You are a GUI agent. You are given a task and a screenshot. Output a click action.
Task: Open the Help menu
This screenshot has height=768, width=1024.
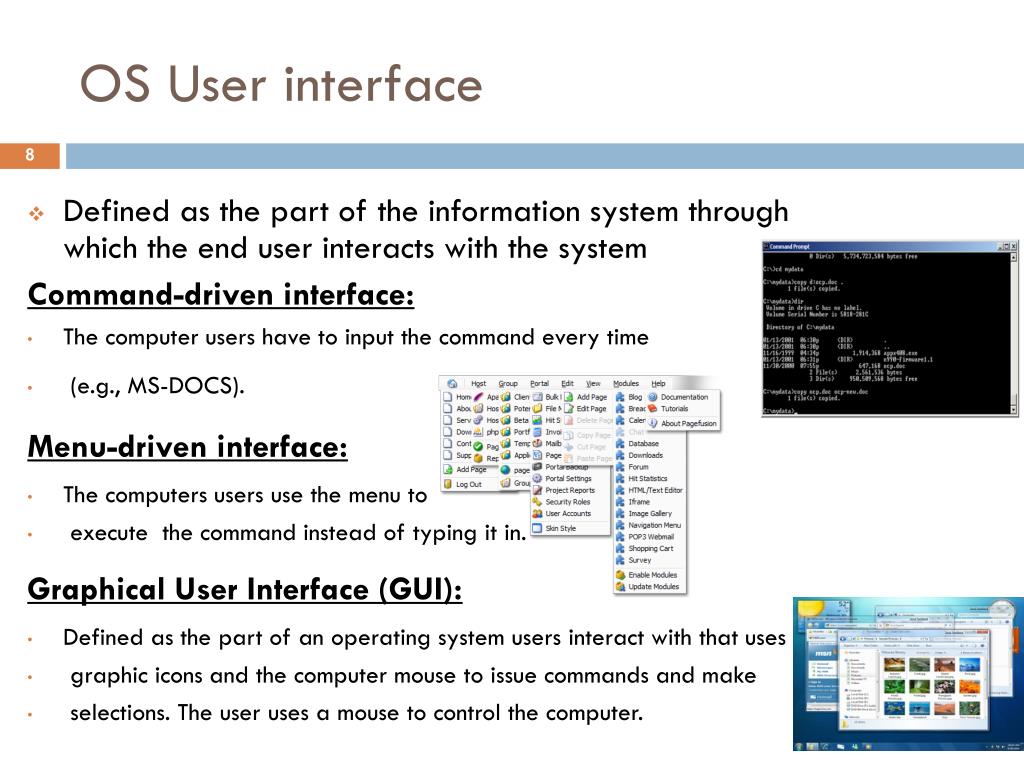[x=658, y=383]
